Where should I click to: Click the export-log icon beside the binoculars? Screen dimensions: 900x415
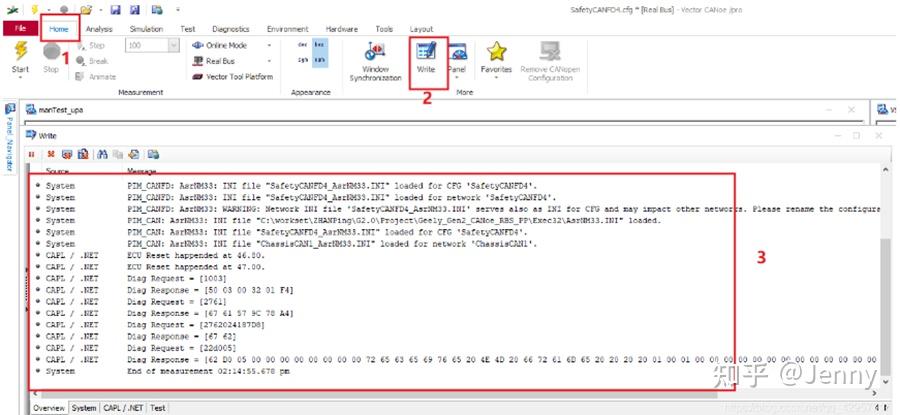click(x=83, y=154)
